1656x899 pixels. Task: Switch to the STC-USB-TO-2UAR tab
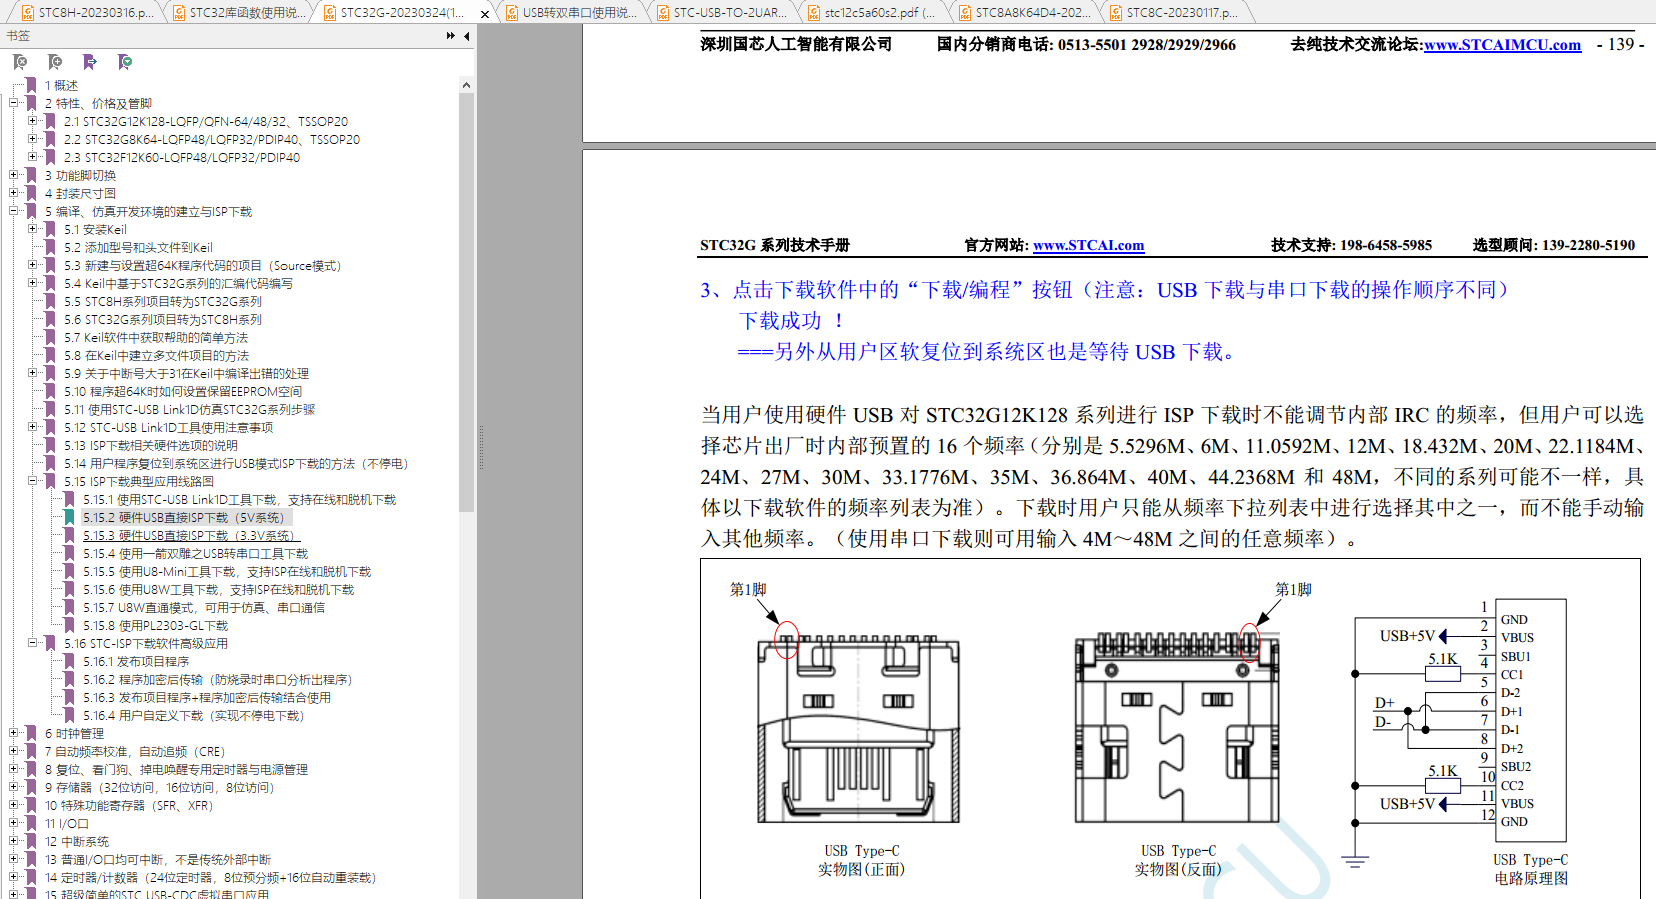point(722,13)
